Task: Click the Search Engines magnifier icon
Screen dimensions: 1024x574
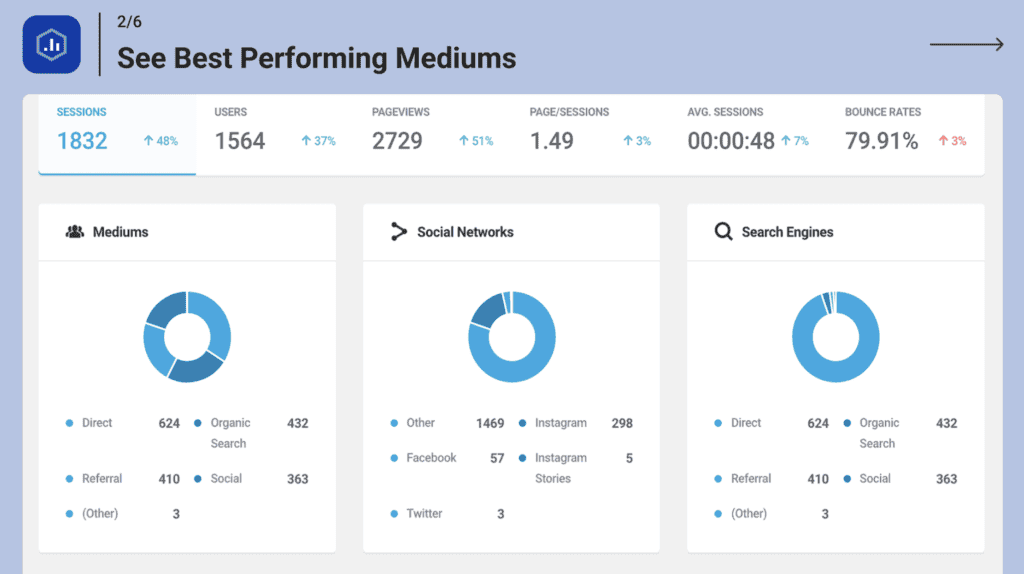Action: pyautogui.click(x=723, y=232)
